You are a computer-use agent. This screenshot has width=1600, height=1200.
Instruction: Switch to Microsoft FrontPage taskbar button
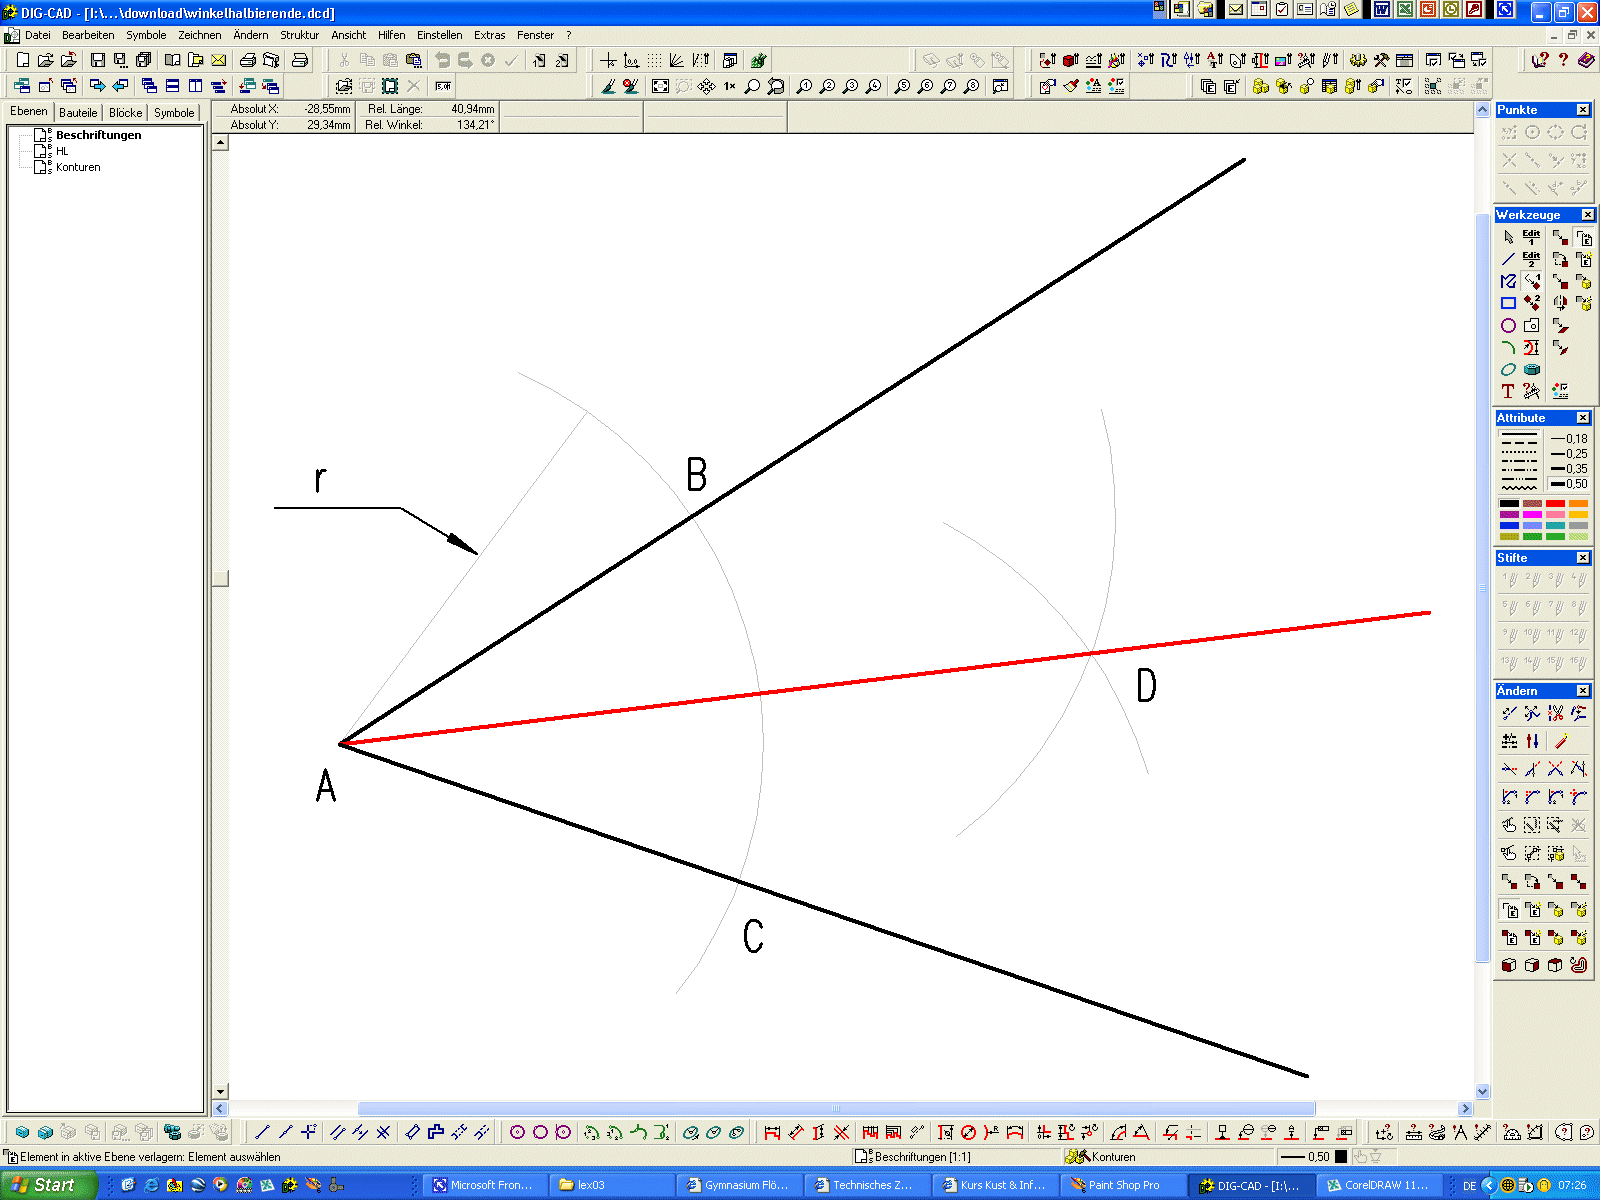coord(485,1185)
